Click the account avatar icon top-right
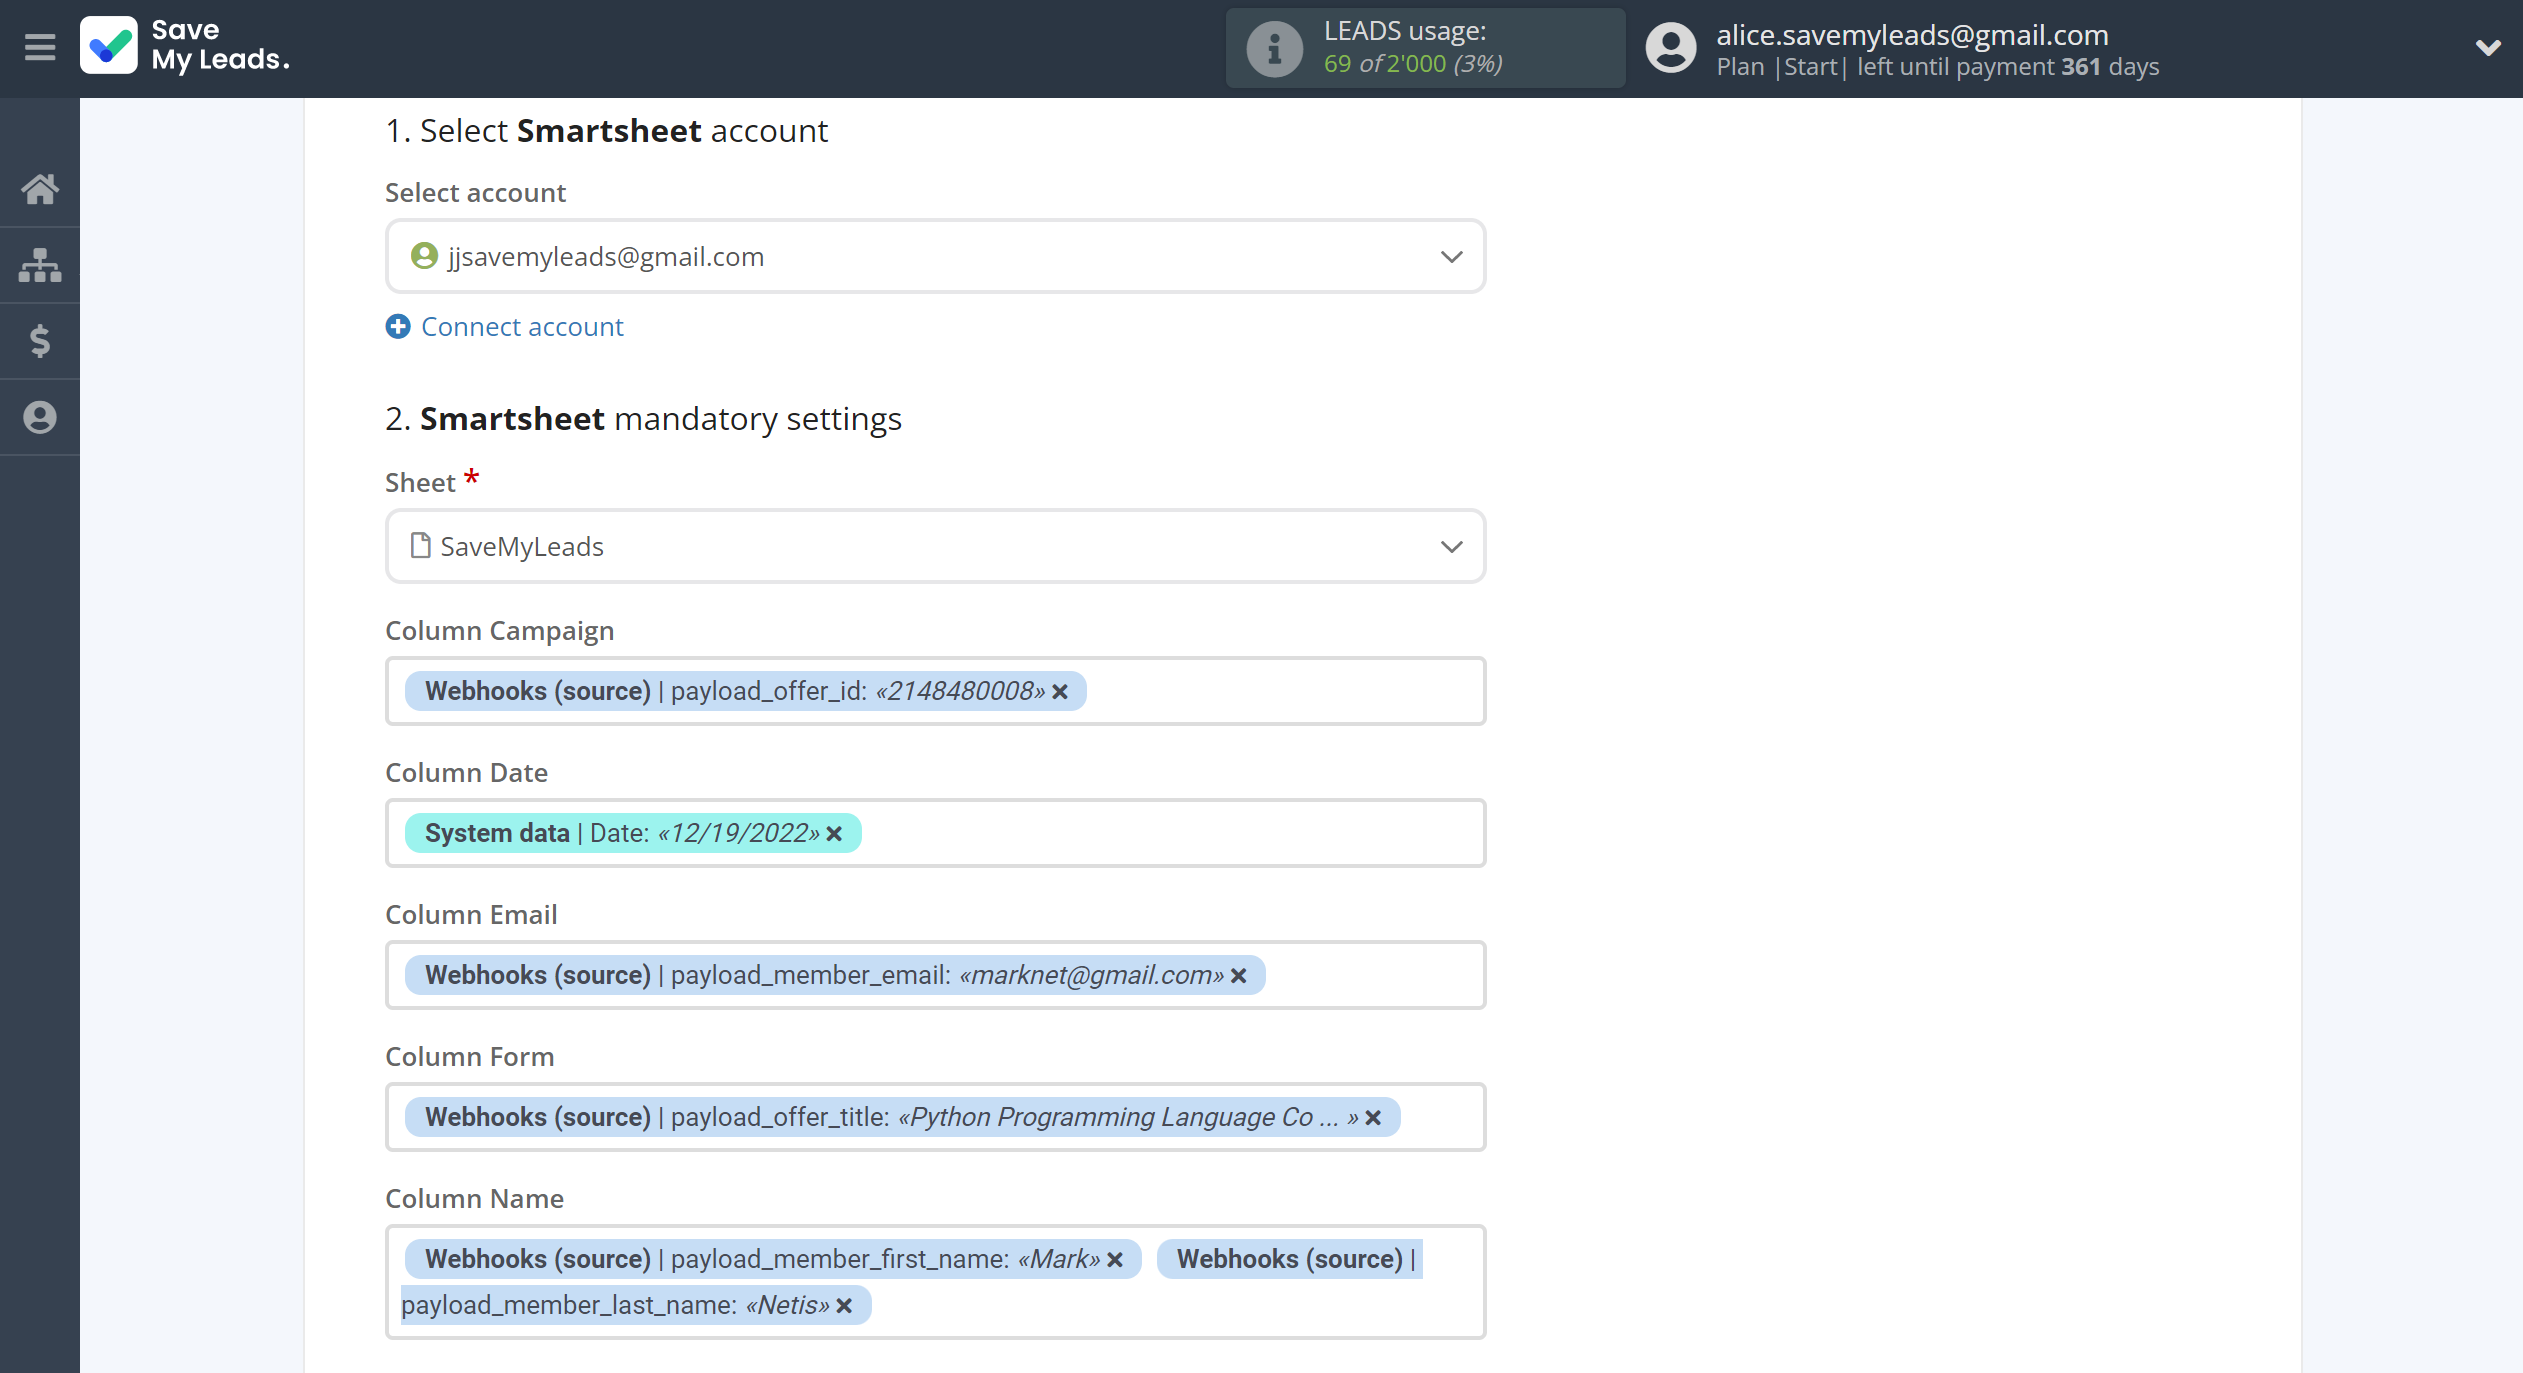 pos(1665,46)
